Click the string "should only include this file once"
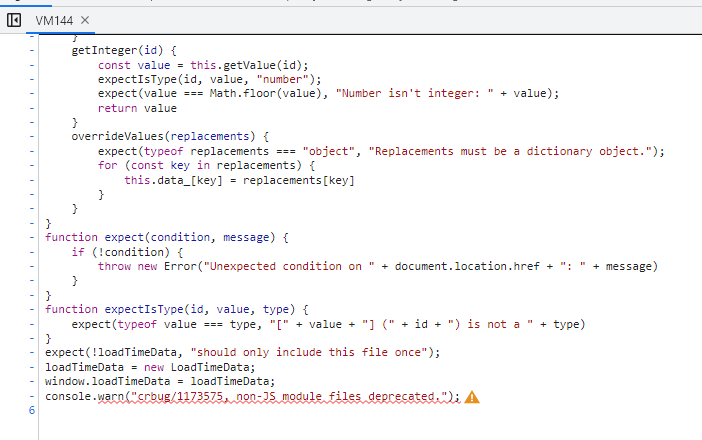Screen dimensions: 702x440 click(309, 353)
